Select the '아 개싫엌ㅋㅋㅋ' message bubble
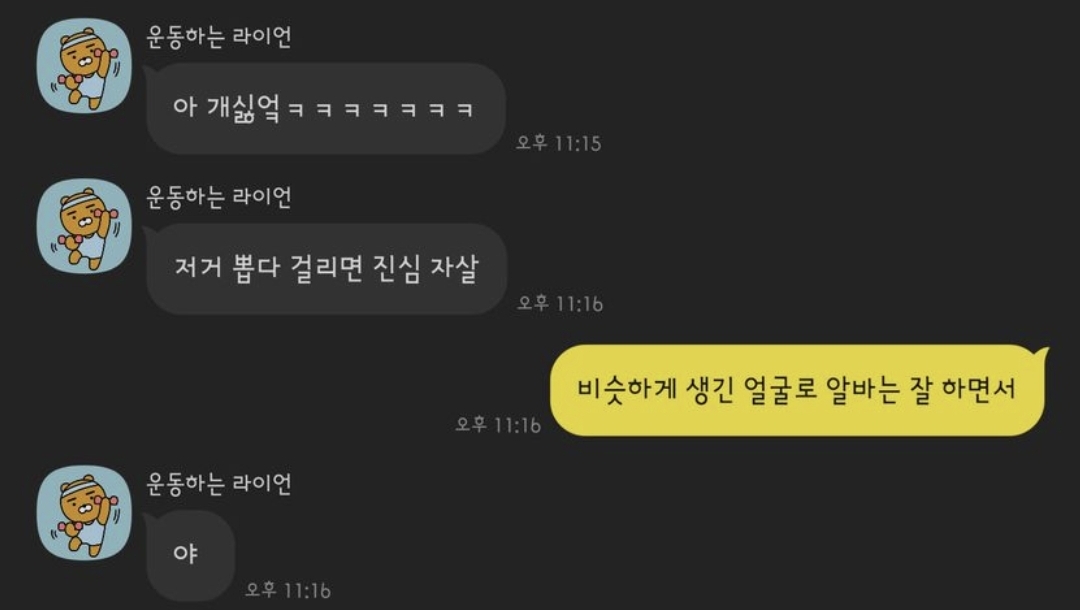 (x=326, y=108)
